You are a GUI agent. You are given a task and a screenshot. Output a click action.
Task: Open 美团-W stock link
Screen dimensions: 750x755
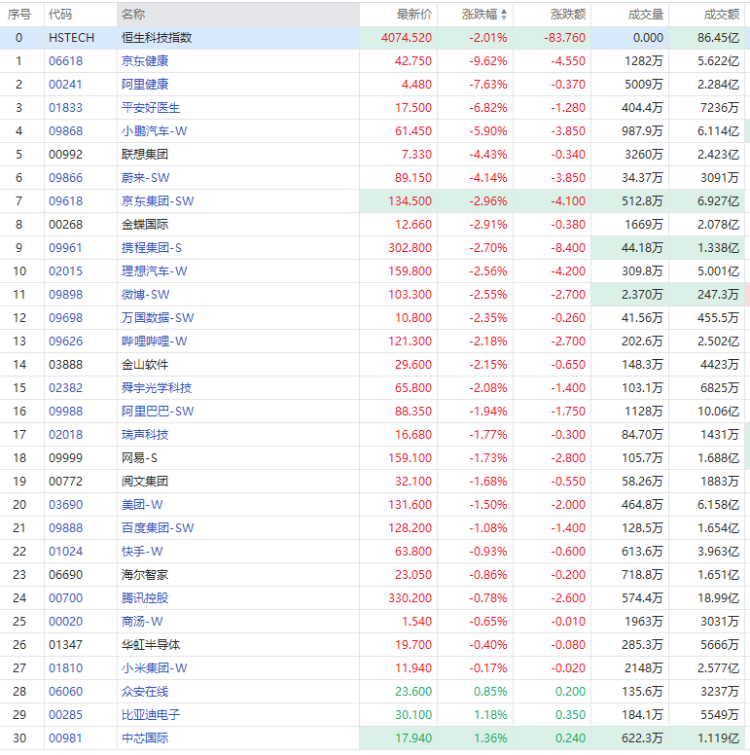tap(142, 505)
